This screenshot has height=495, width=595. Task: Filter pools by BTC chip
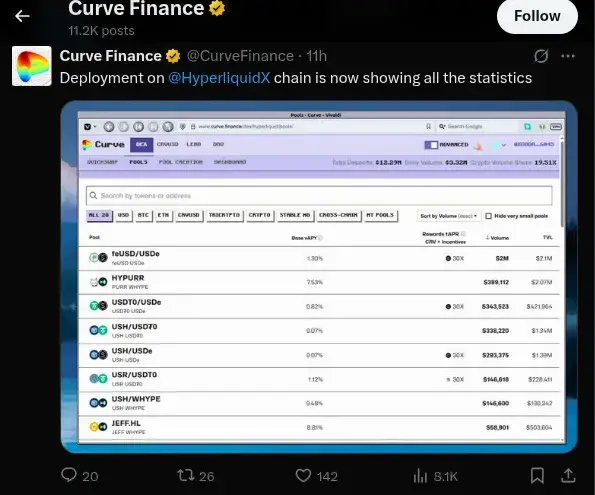click(x=143, y=215)
